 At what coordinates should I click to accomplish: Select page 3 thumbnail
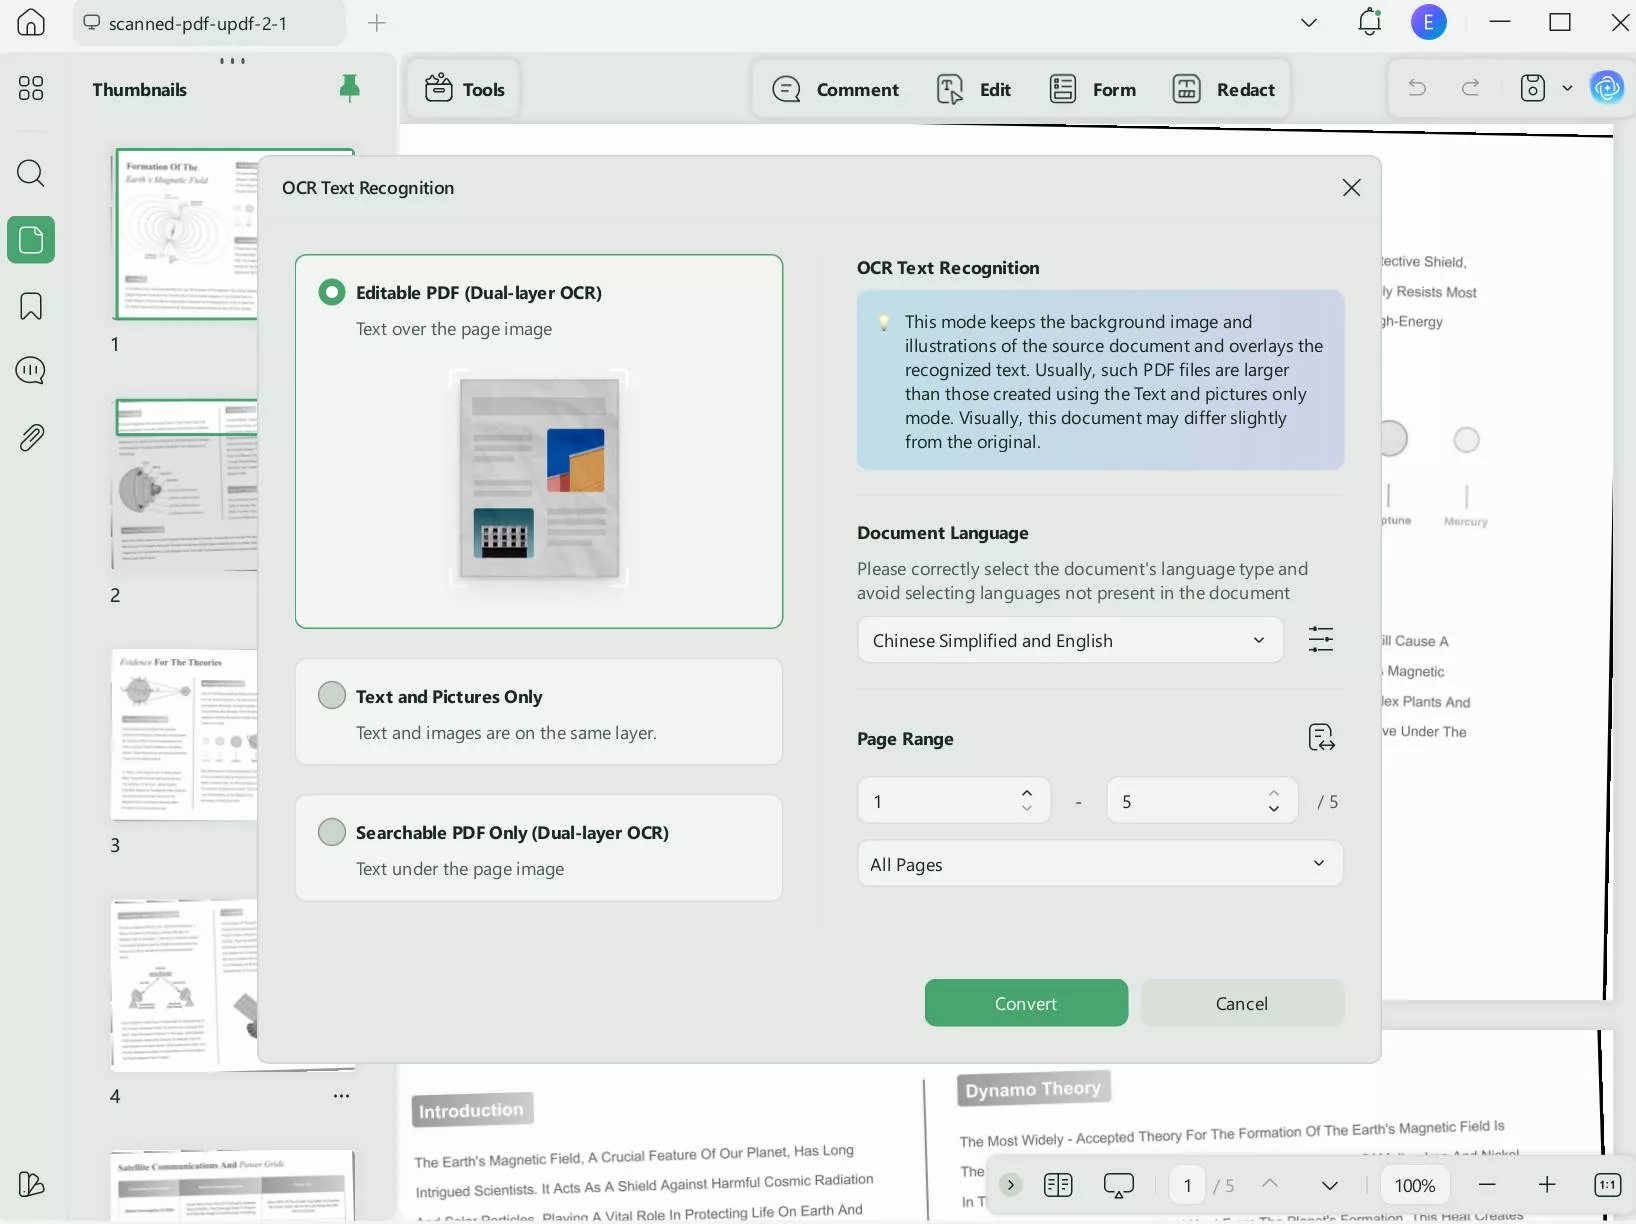184,735
